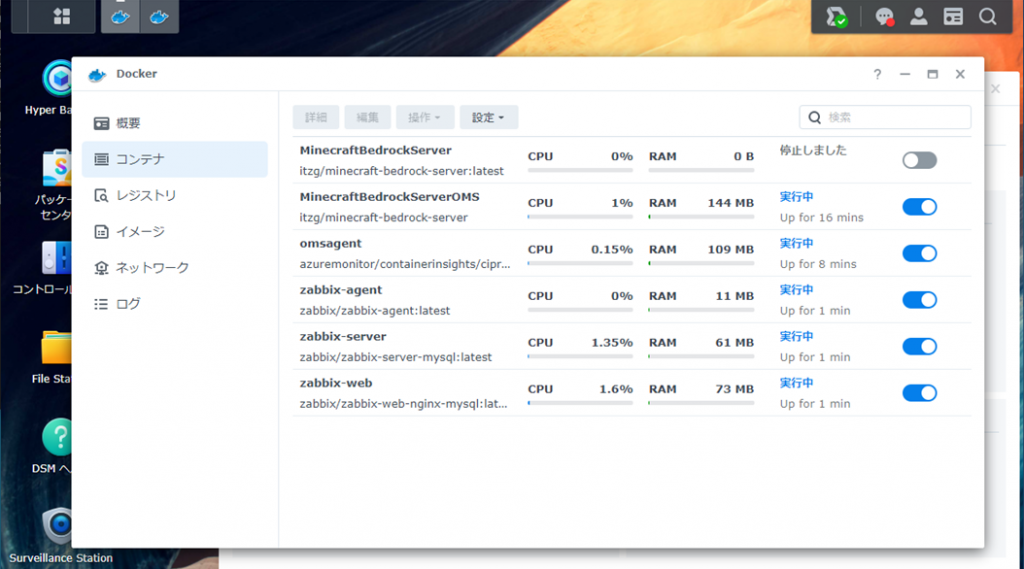Open the upload status icon with green check
The image size is (1024, 569).
coord(837,17)
